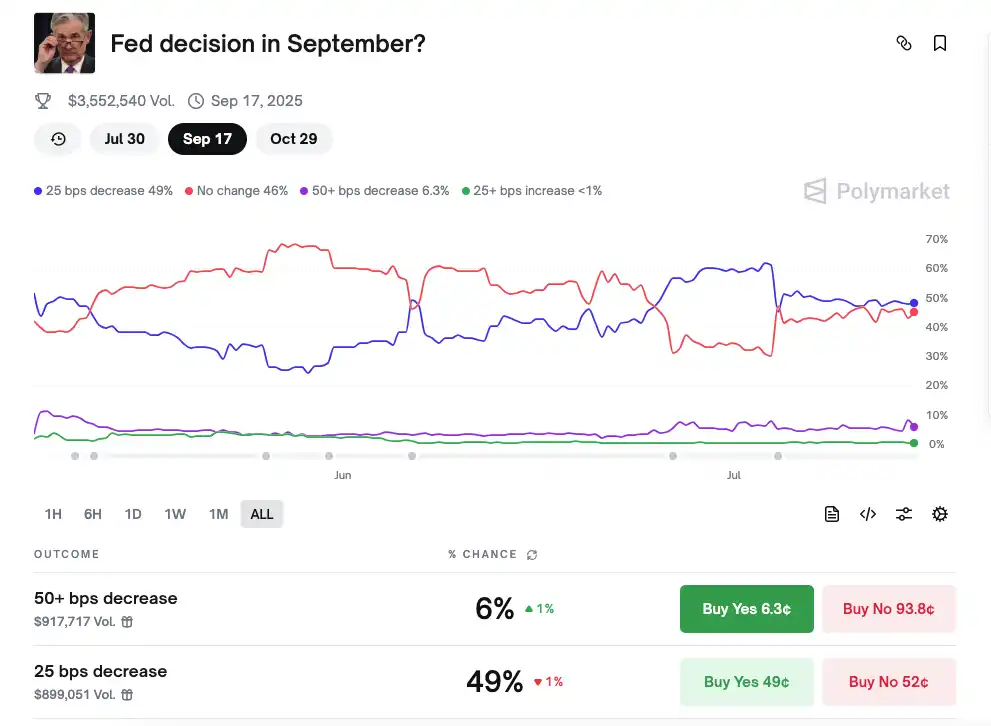Choose the ALL time range
Image resolution: width=991 pixels, height=726 pixels.
(x=262, y=514)
